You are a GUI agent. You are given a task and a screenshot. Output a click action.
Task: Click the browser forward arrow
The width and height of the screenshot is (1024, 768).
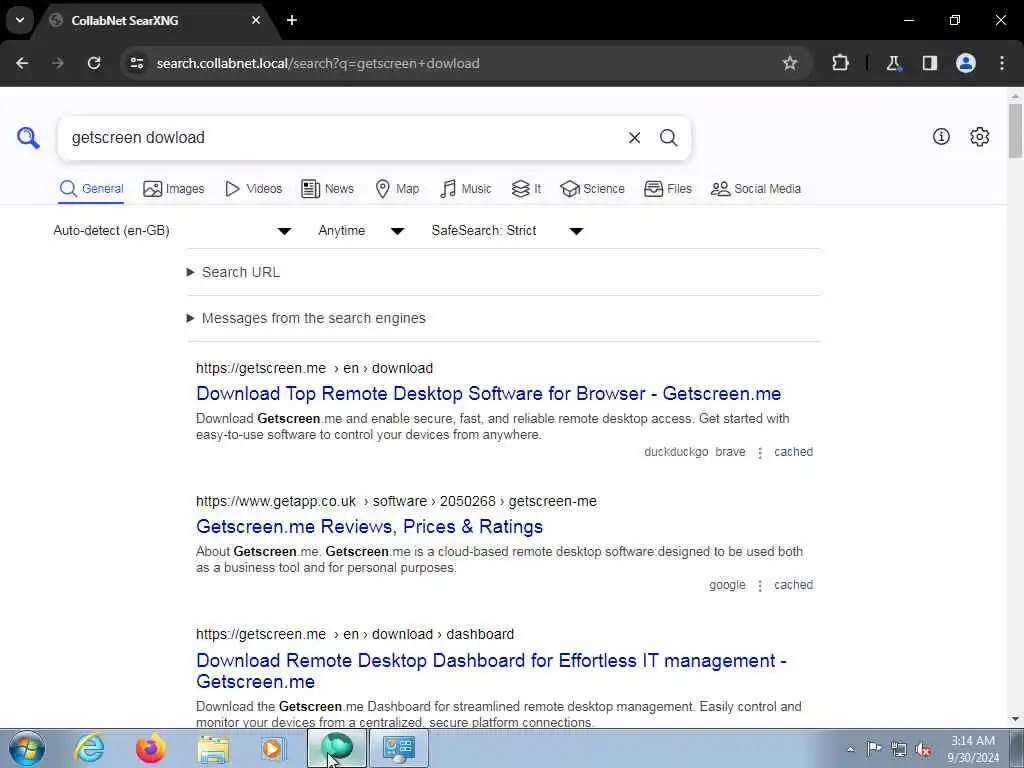[x=58, y=63]
